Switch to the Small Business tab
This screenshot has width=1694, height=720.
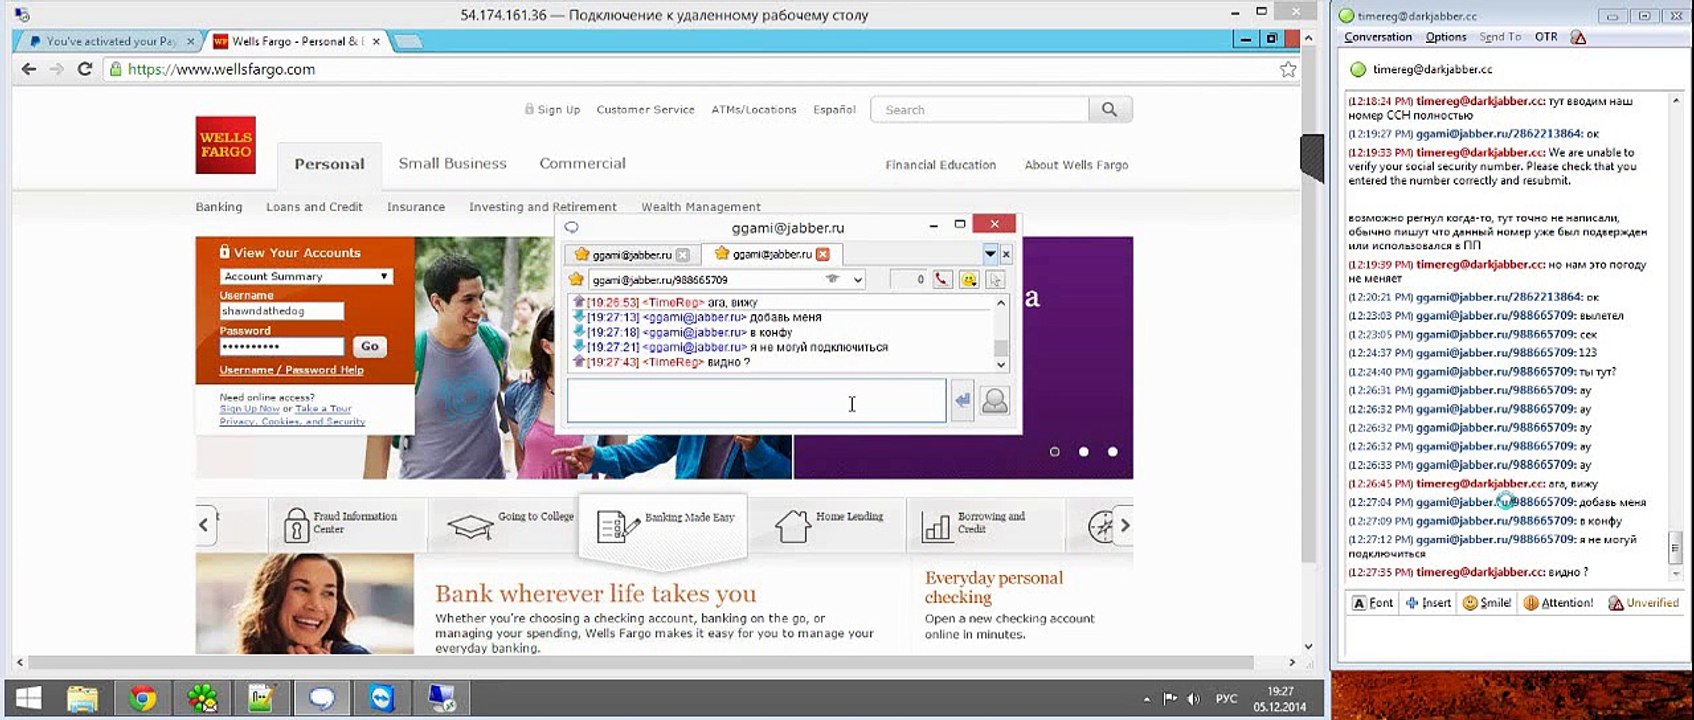452,164
